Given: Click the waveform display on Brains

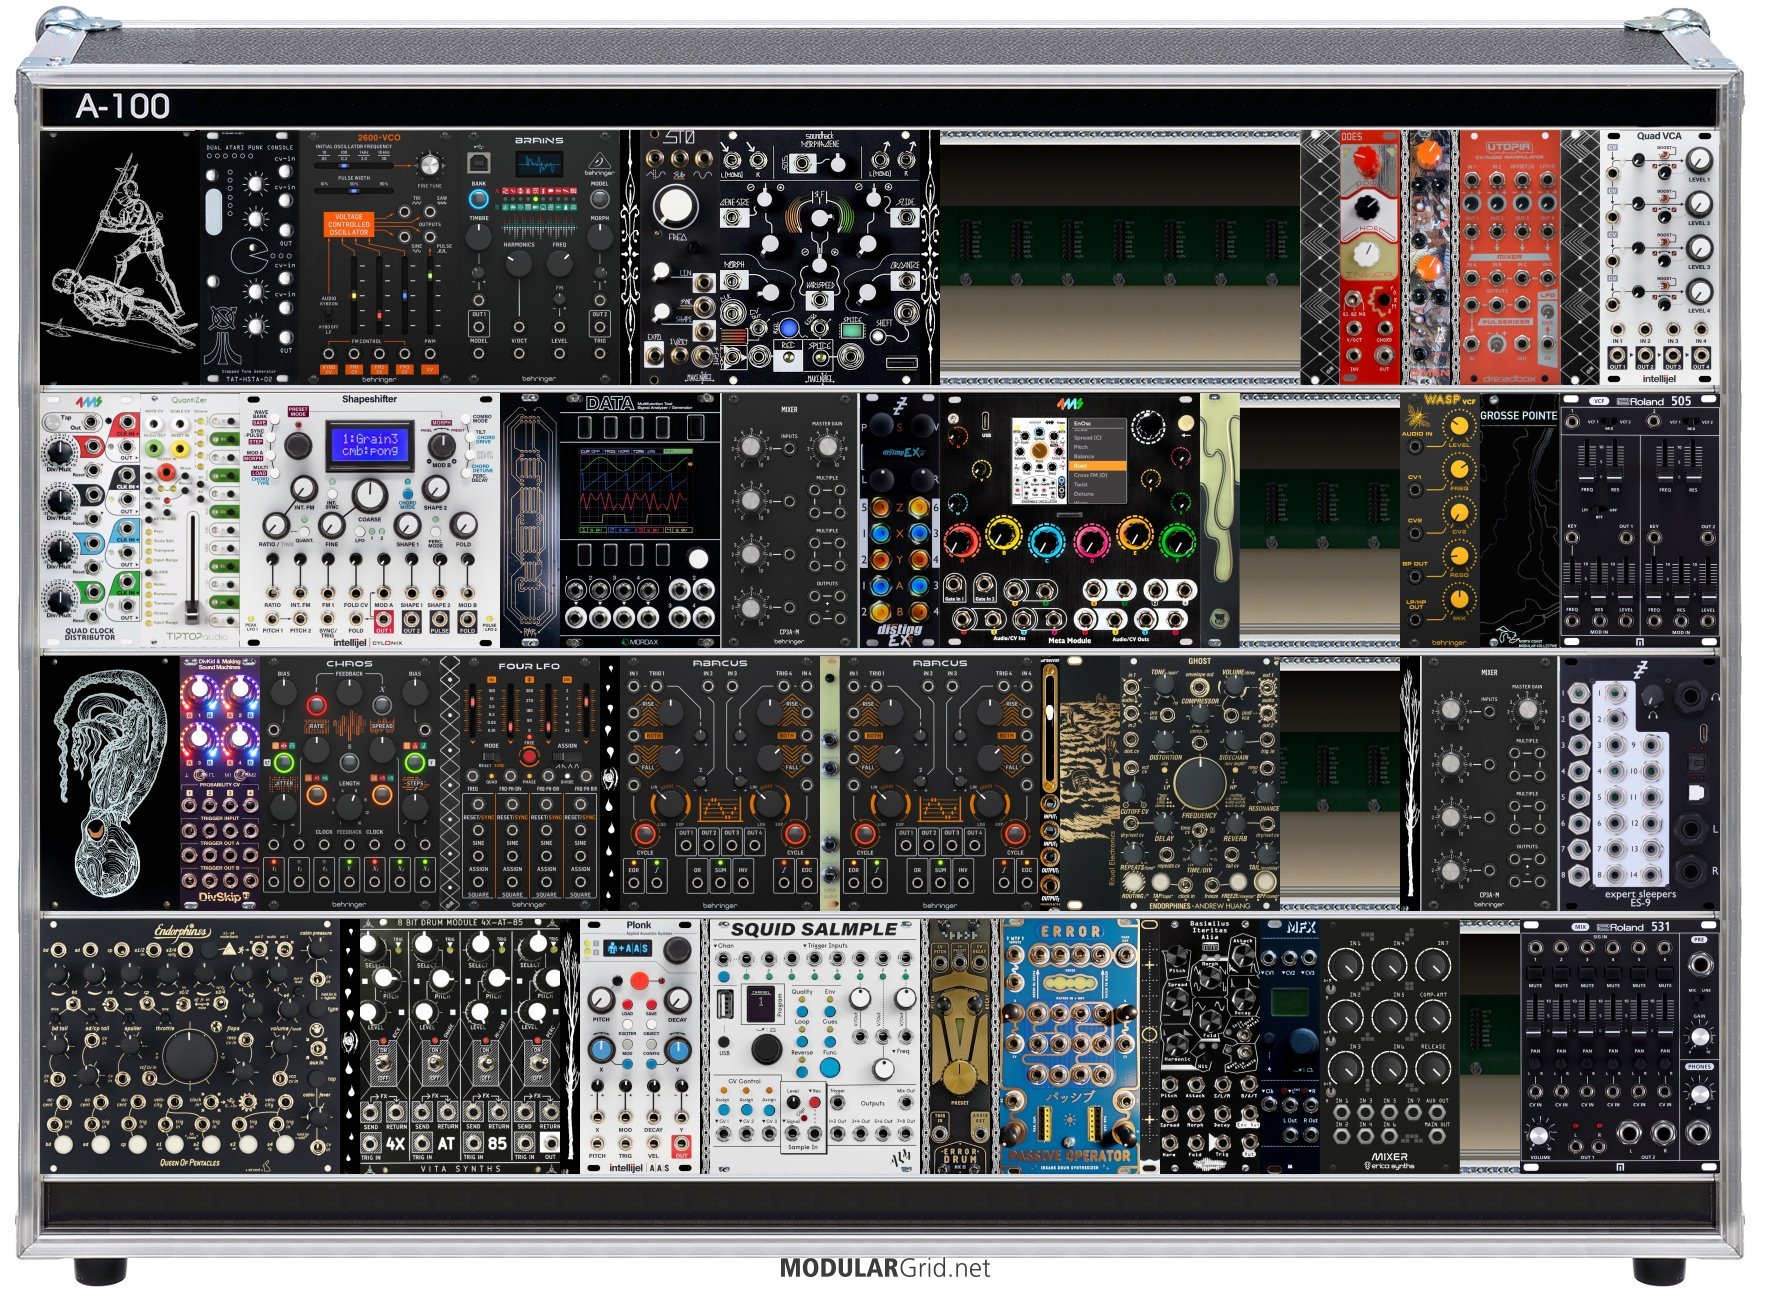Looking at the screenshot, I should click(539, 165).
